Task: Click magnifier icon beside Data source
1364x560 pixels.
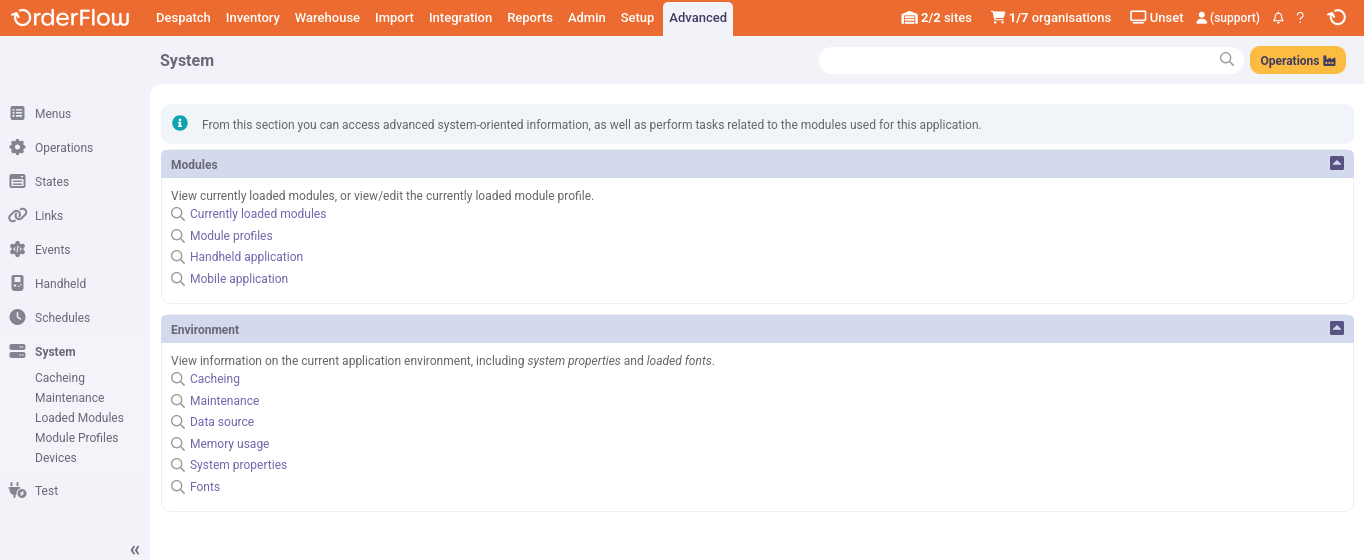Action: tap(178, 422)
